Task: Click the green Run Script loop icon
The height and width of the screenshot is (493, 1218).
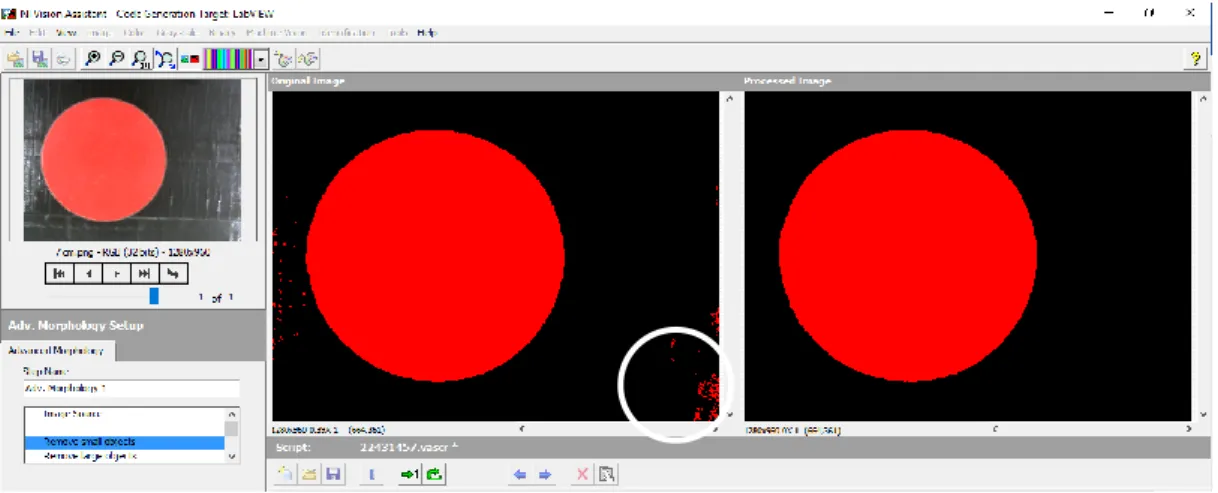Action: tap(435, 475)
